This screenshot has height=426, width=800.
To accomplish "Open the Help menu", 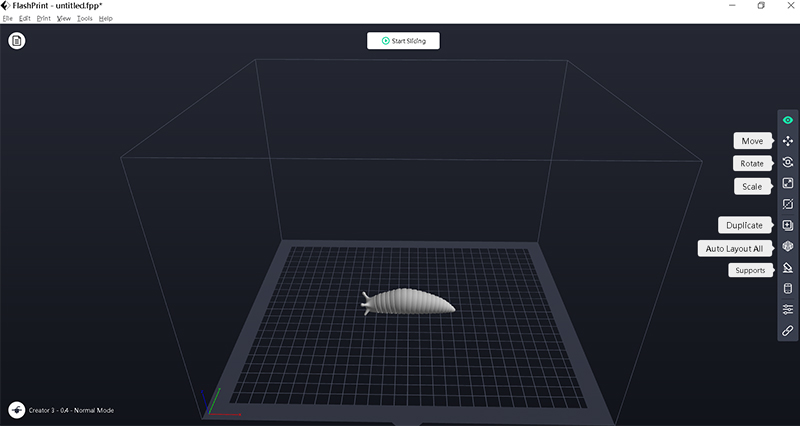I will coord(106,18).
